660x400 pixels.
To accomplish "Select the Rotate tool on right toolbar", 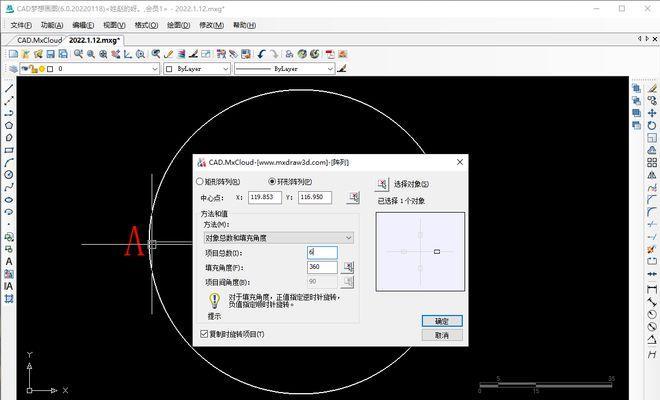I will coord(652,125).
